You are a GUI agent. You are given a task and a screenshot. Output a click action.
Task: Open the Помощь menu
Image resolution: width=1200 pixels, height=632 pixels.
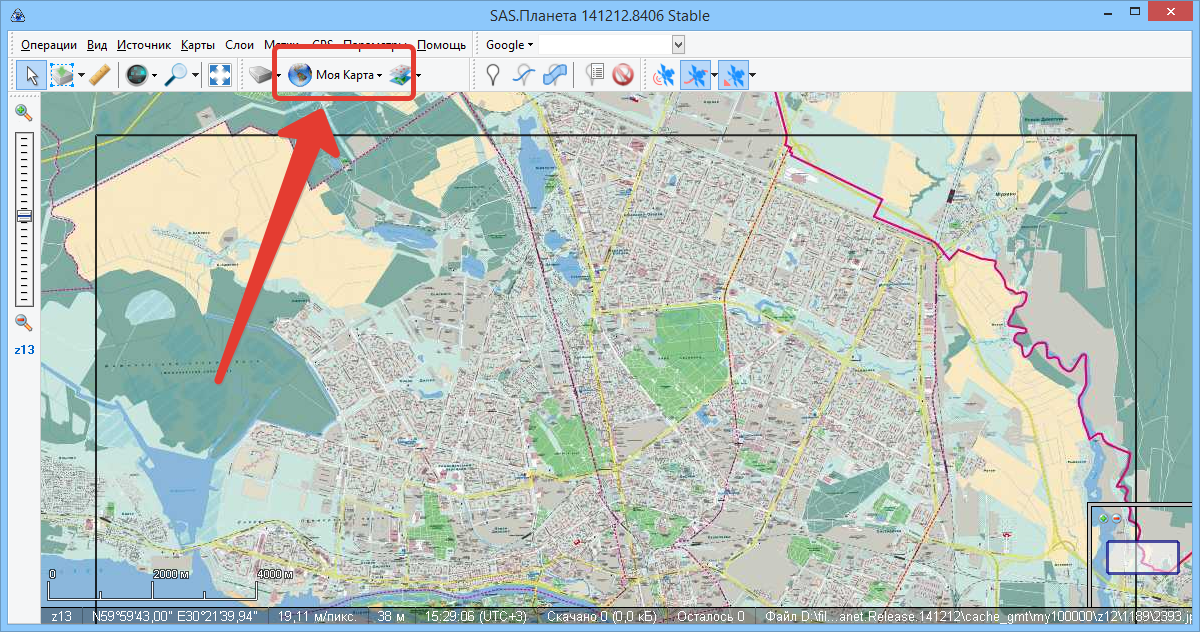coord(441,45)
